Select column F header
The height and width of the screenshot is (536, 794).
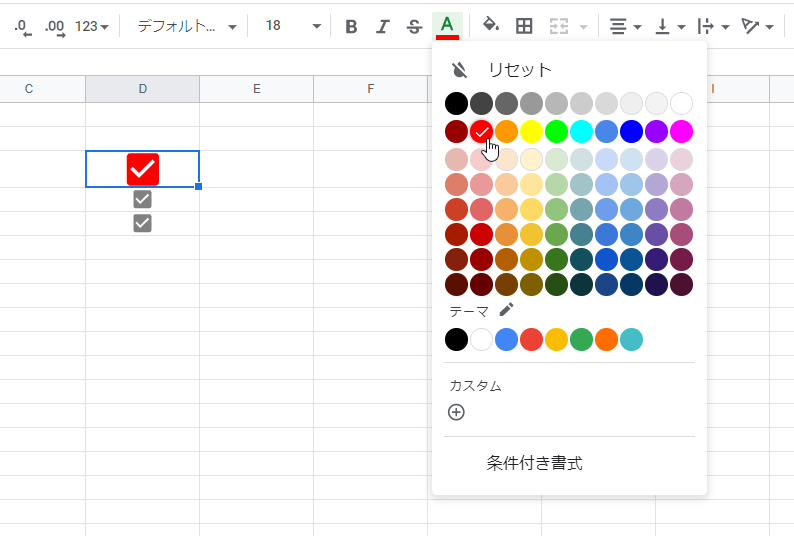[x=371, y=89]
